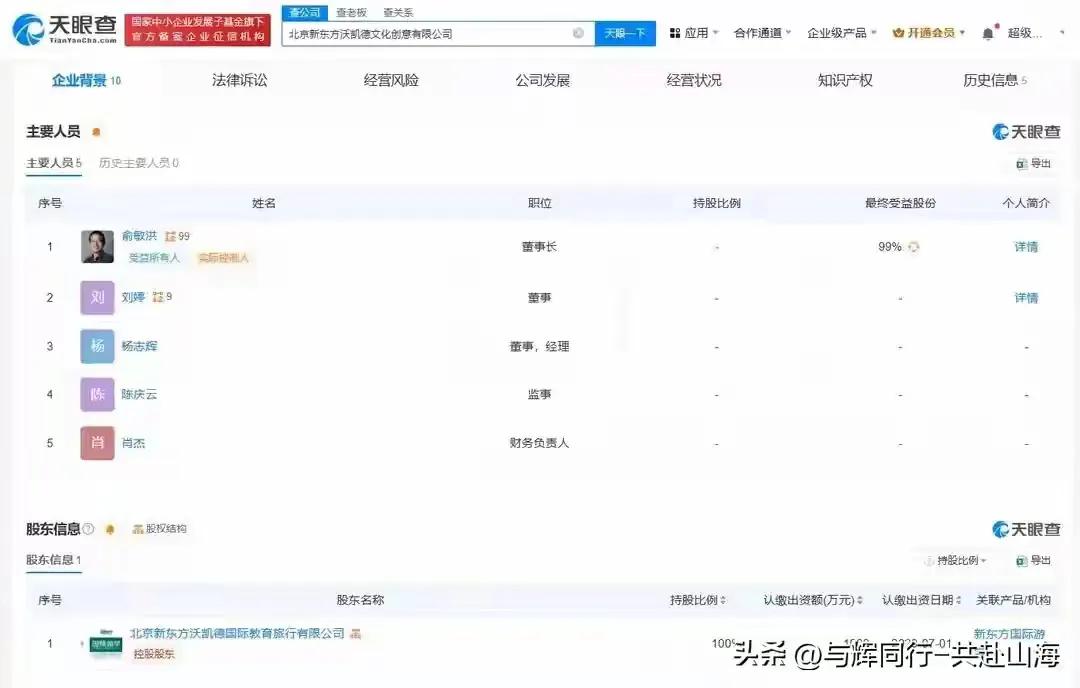Switch to 知识产权 tab
This screenshot has width=1080, height=688.
(845, 81)
